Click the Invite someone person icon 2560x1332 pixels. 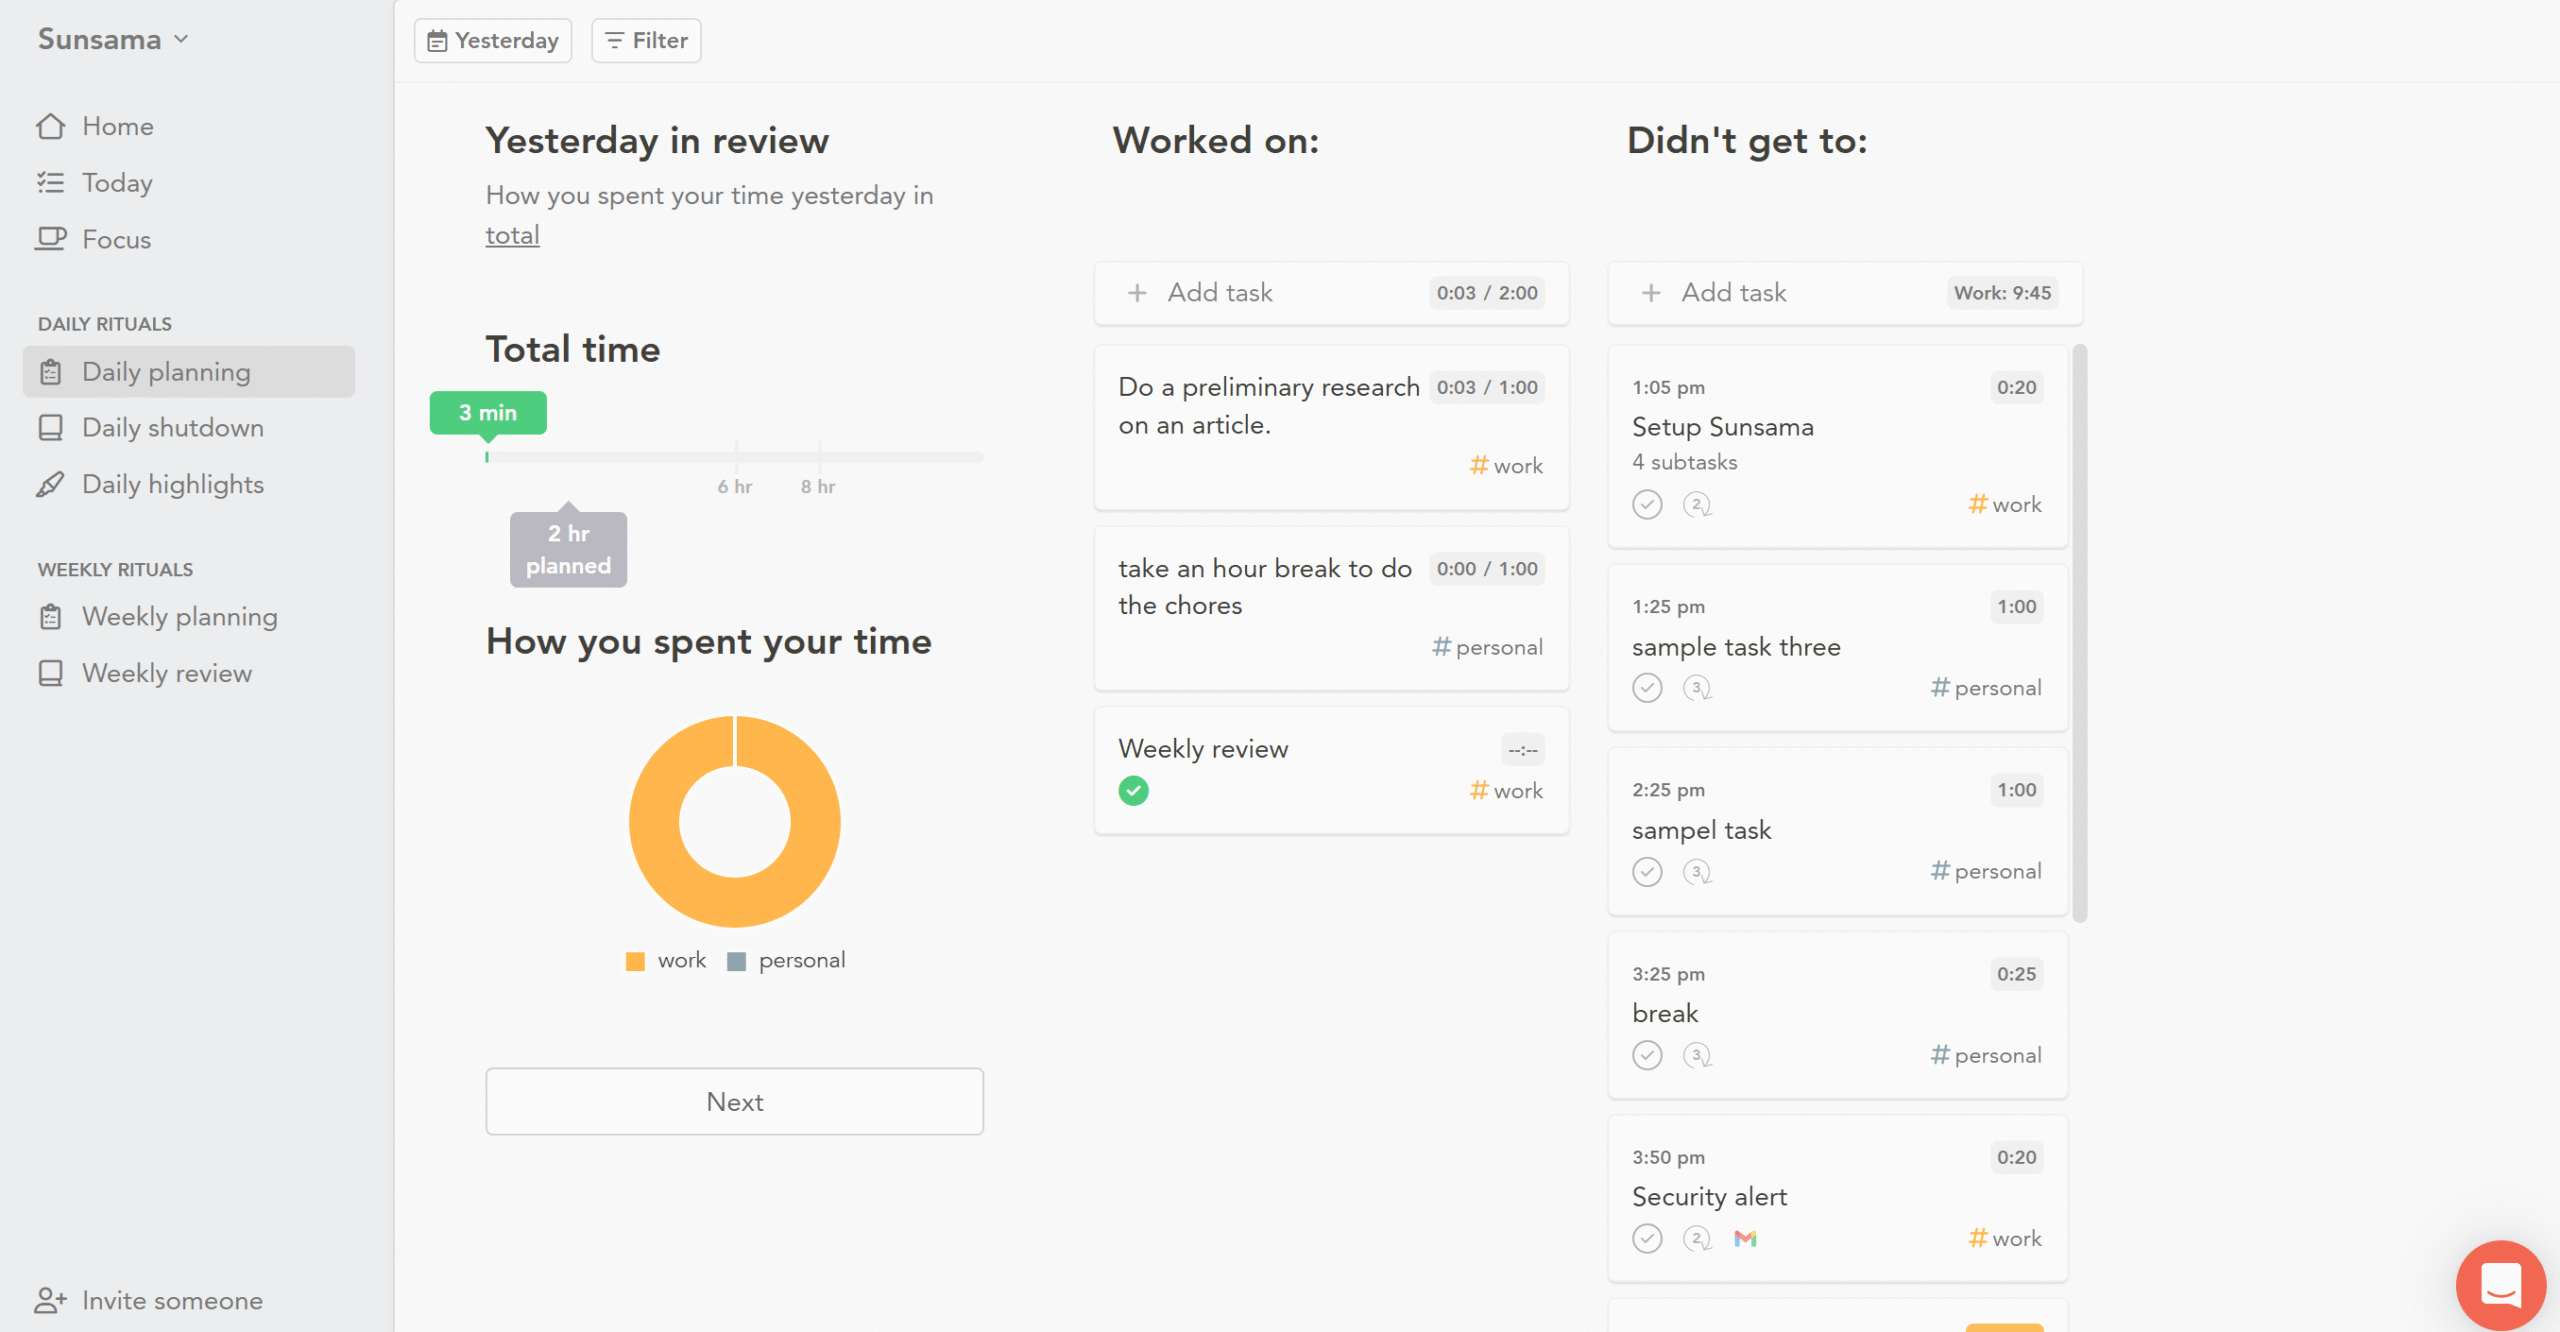(50, 1300)
